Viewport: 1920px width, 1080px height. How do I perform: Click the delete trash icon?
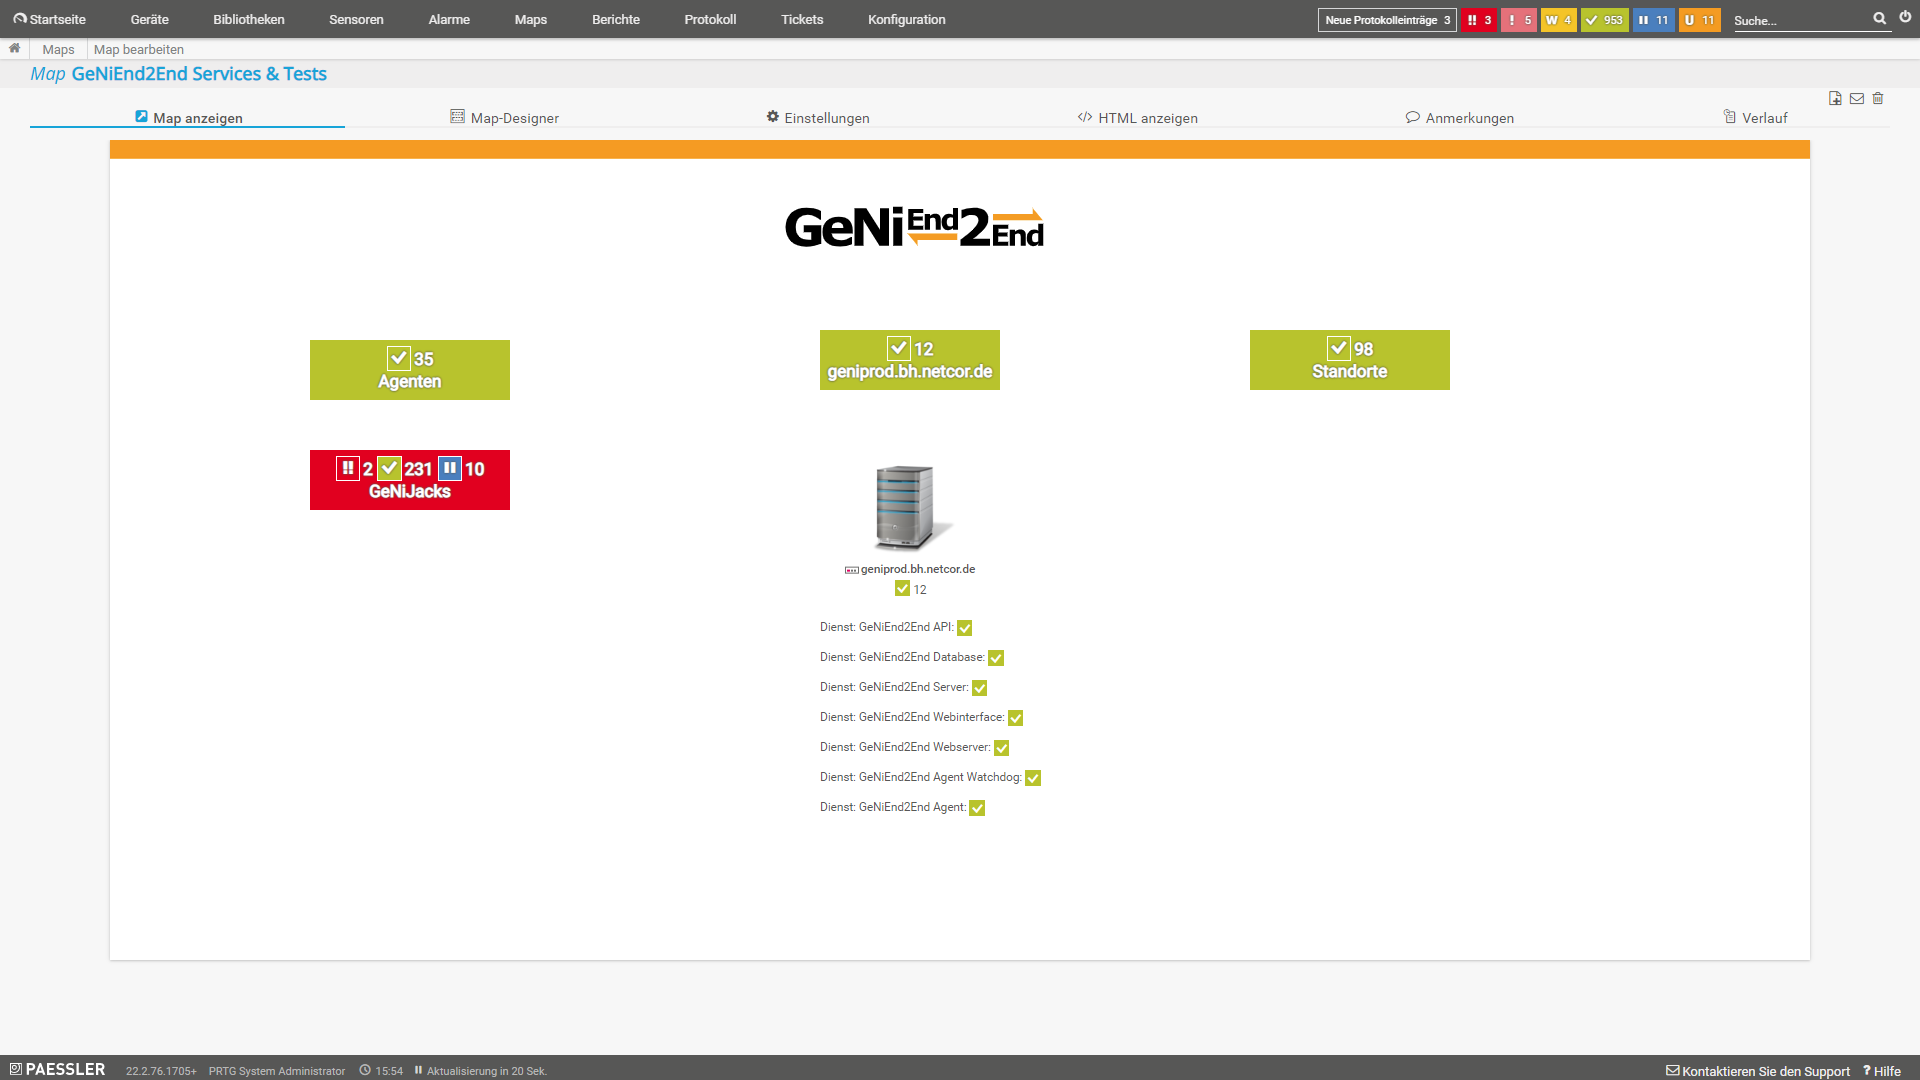pyautogui.click(x=1878, y=98)
